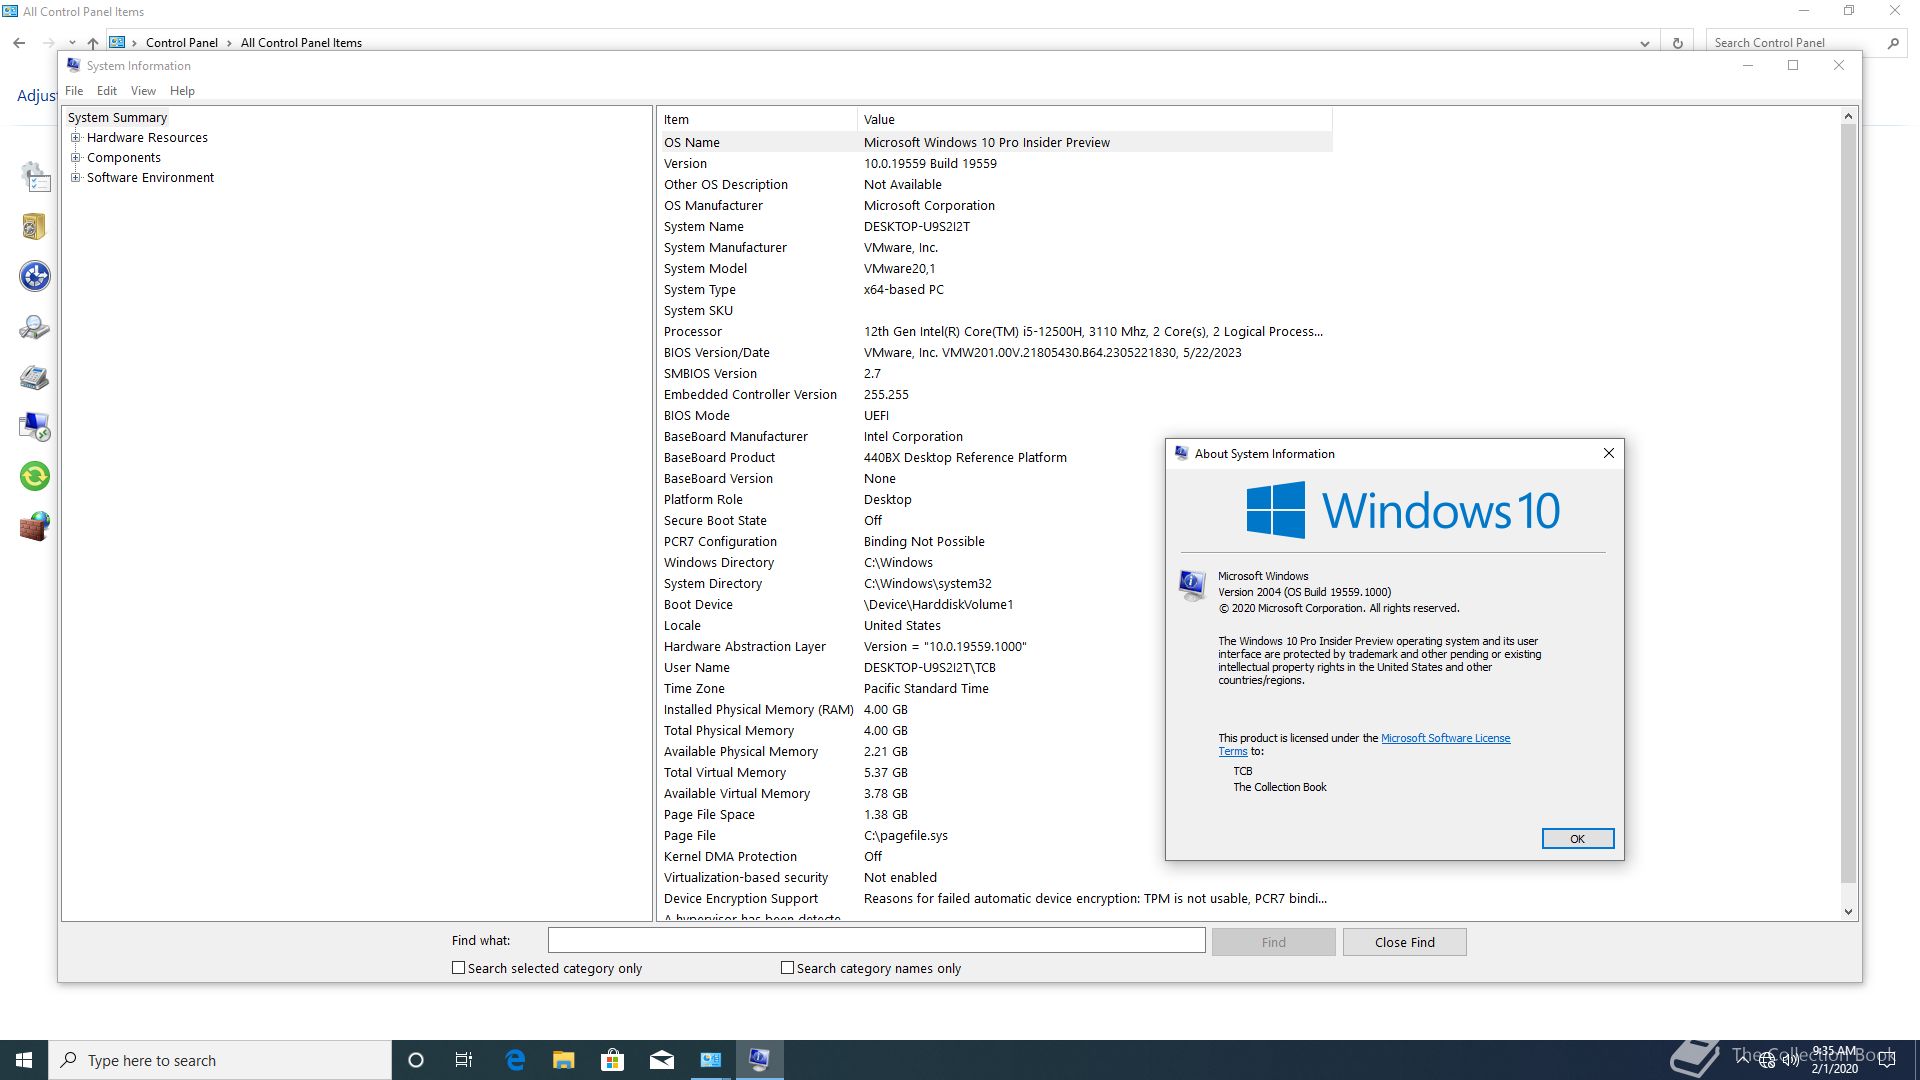Select the Time Zone row
Viewport: 1920px width, 1080px height.
click(996, 688)
